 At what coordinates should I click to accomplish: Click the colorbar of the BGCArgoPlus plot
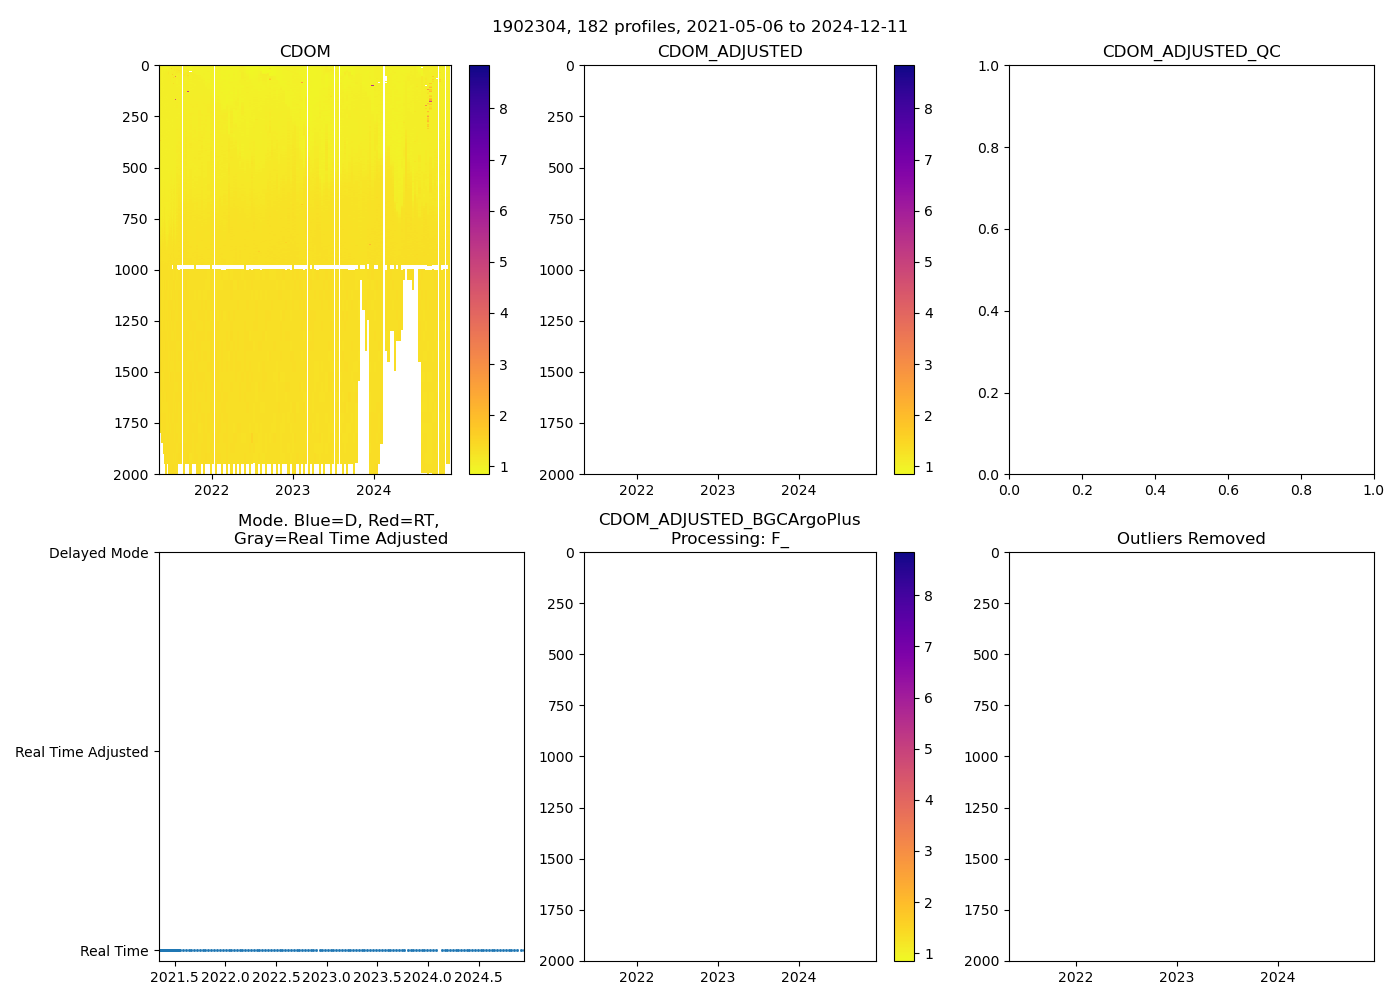(x=904, y=757)
